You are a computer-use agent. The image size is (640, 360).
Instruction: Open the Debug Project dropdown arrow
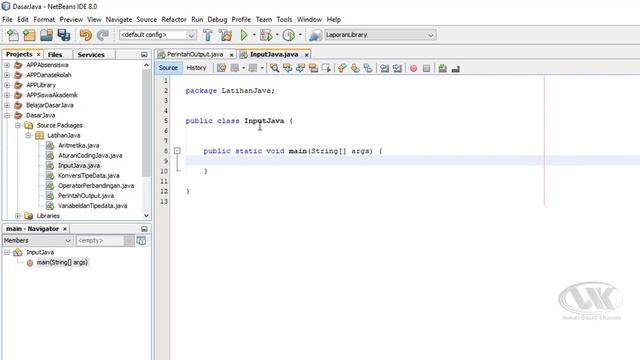277,35
